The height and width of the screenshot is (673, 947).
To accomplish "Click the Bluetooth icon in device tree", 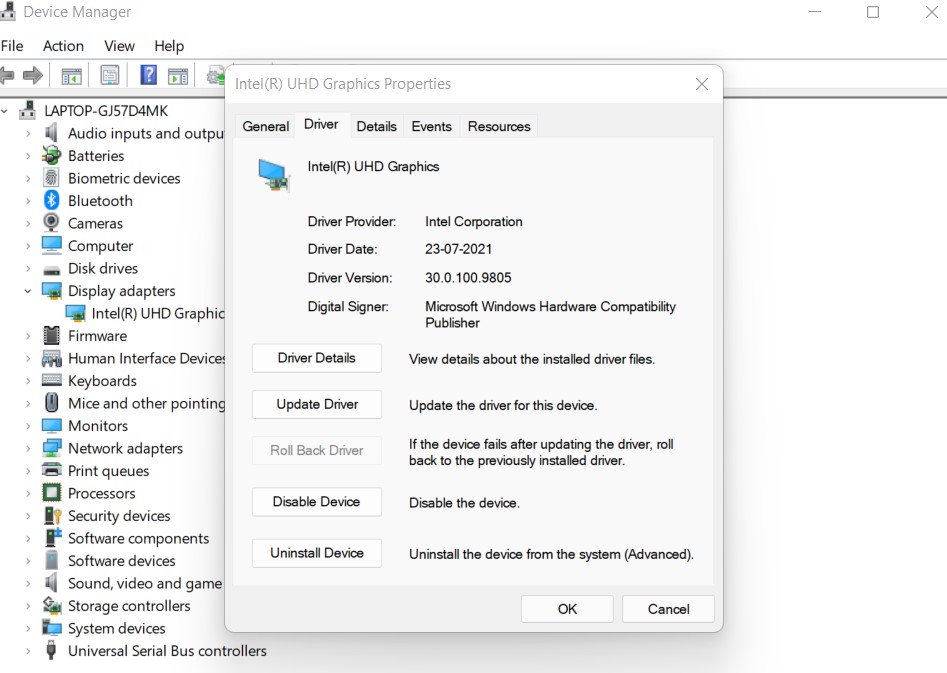I will coord(52,201).
